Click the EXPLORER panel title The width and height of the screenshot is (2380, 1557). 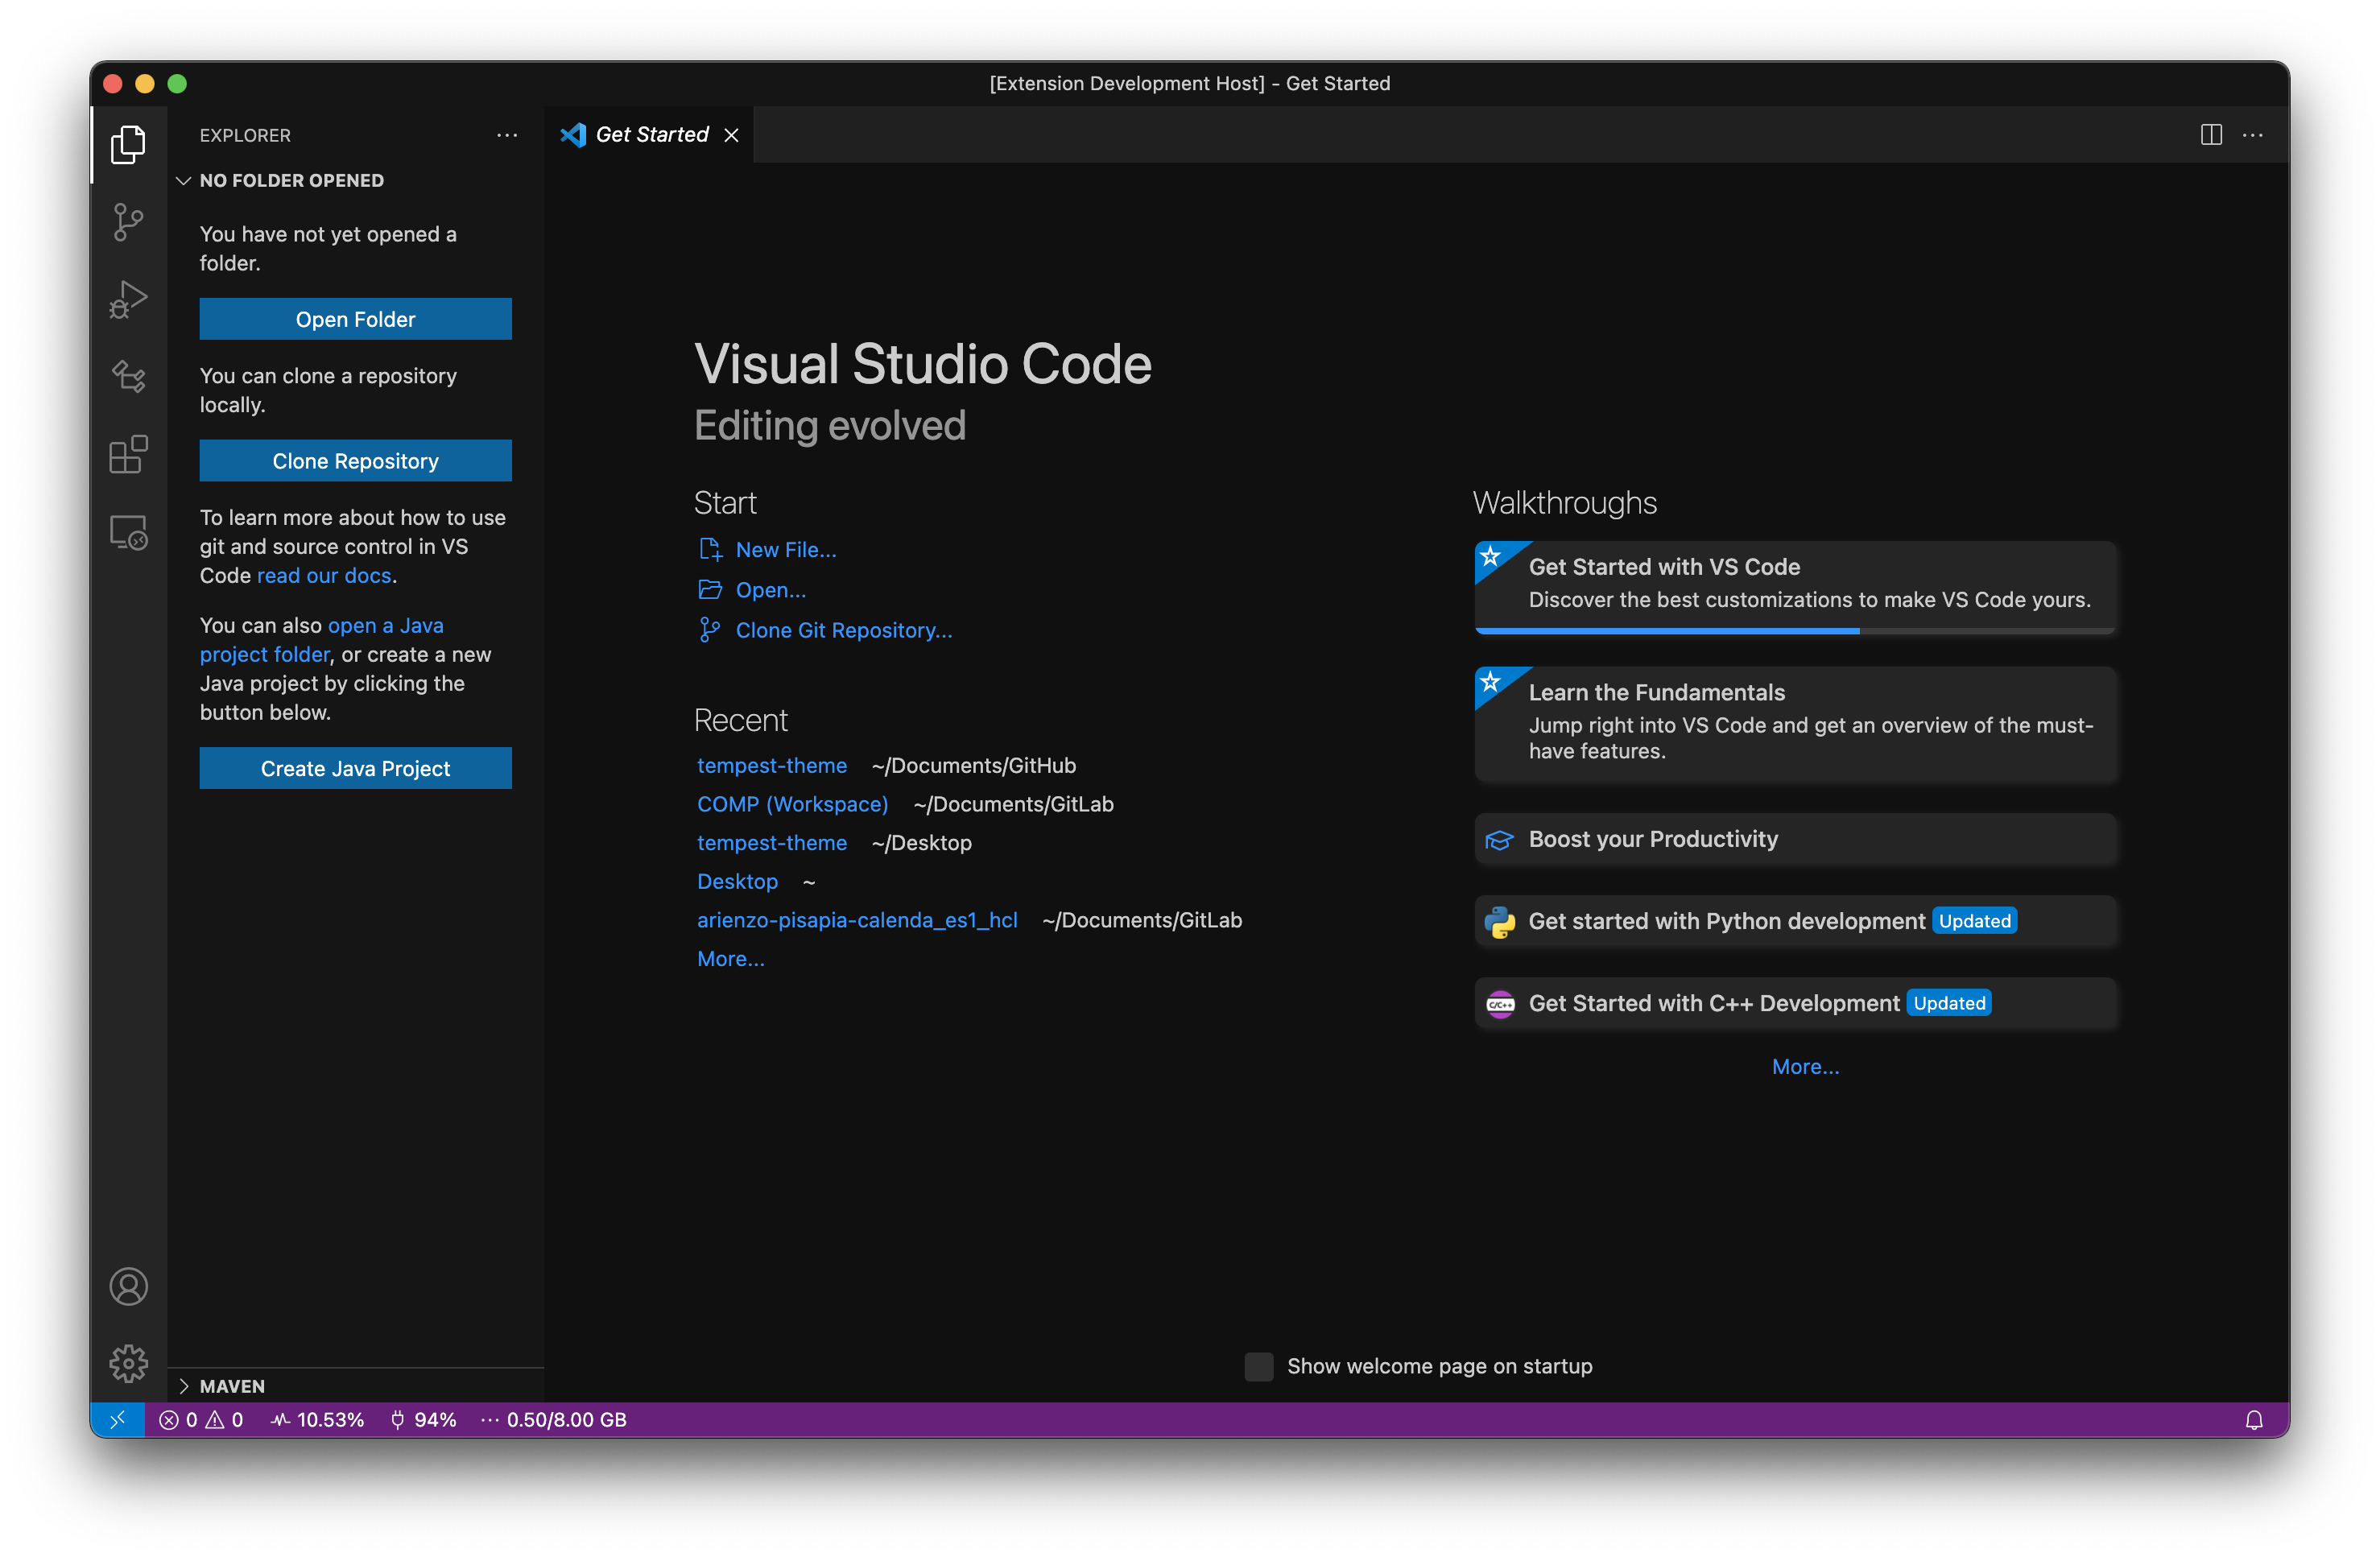[x=245, y=135]
